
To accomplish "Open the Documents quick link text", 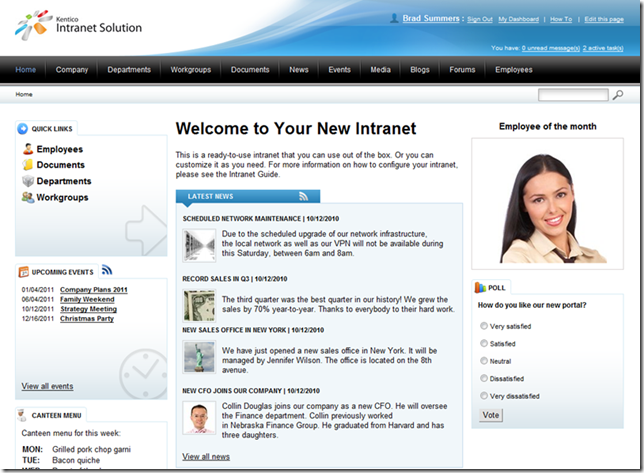I will point(60,165).
